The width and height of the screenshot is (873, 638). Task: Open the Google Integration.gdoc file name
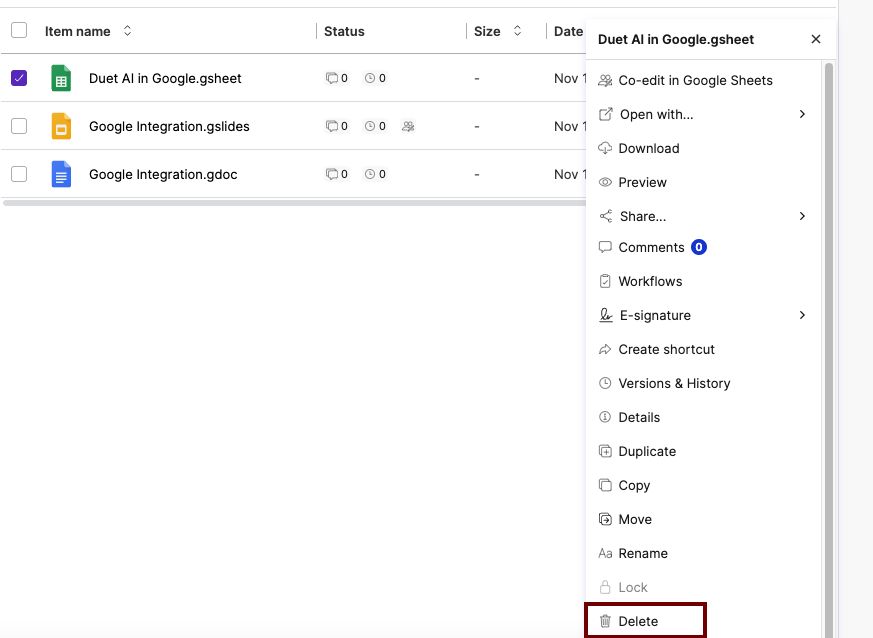pyautogui.click(x=163, y=174)
